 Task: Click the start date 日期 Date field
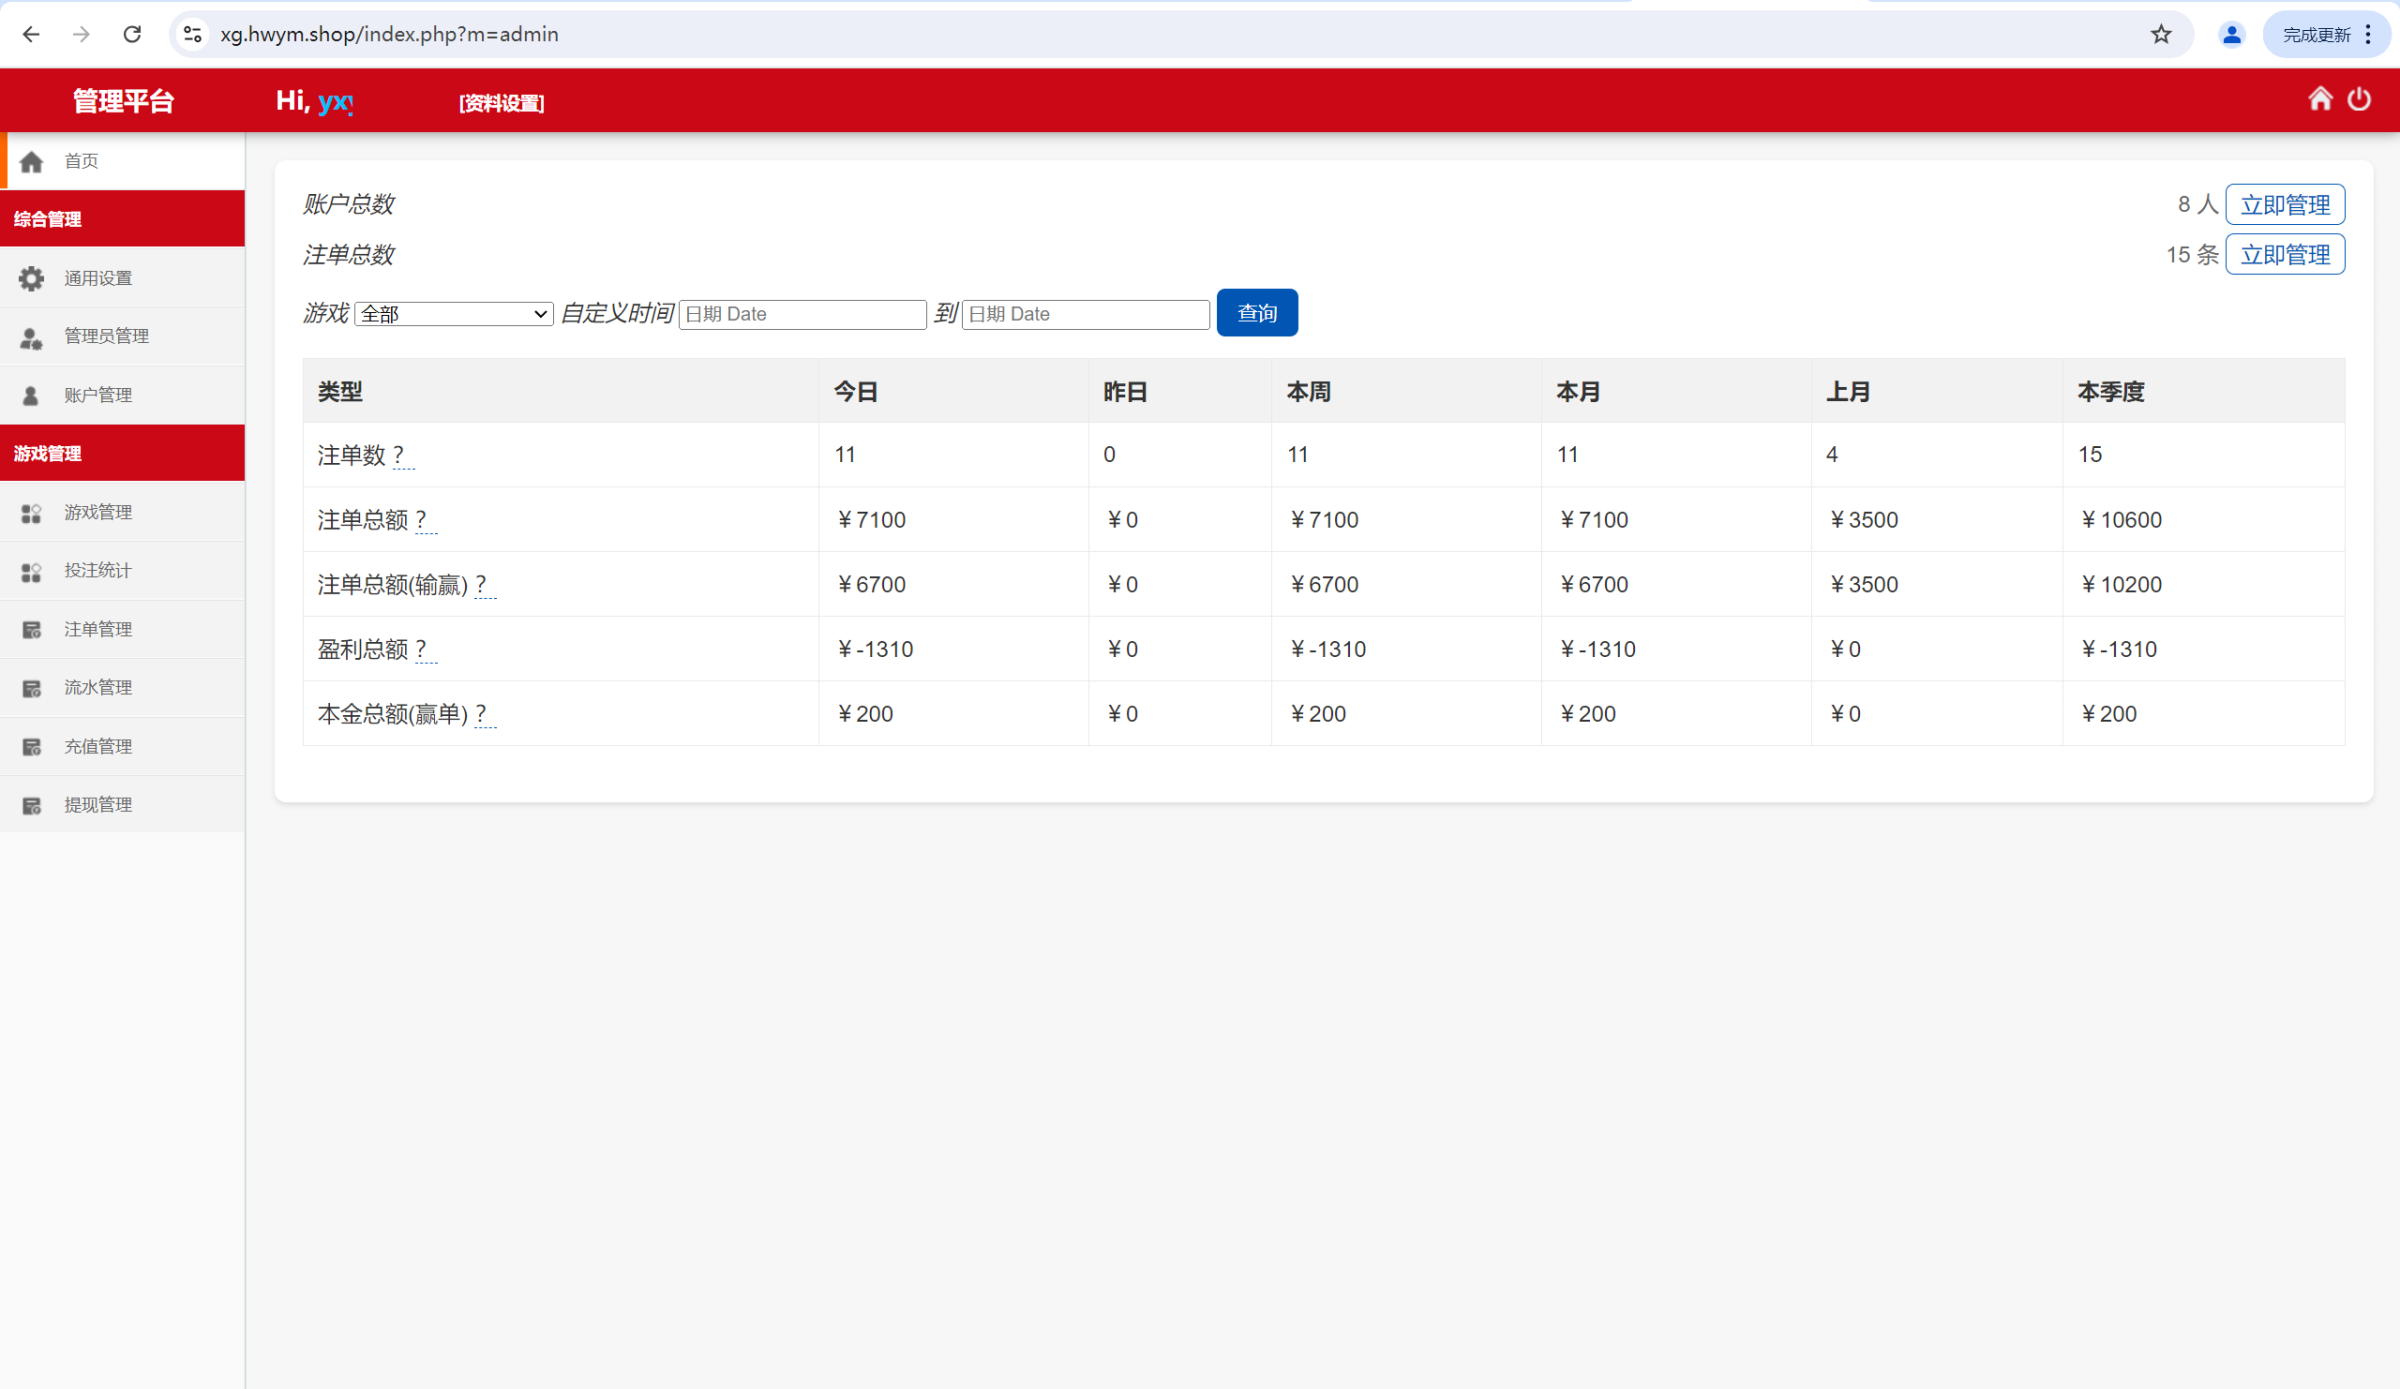tap(802, 314)
